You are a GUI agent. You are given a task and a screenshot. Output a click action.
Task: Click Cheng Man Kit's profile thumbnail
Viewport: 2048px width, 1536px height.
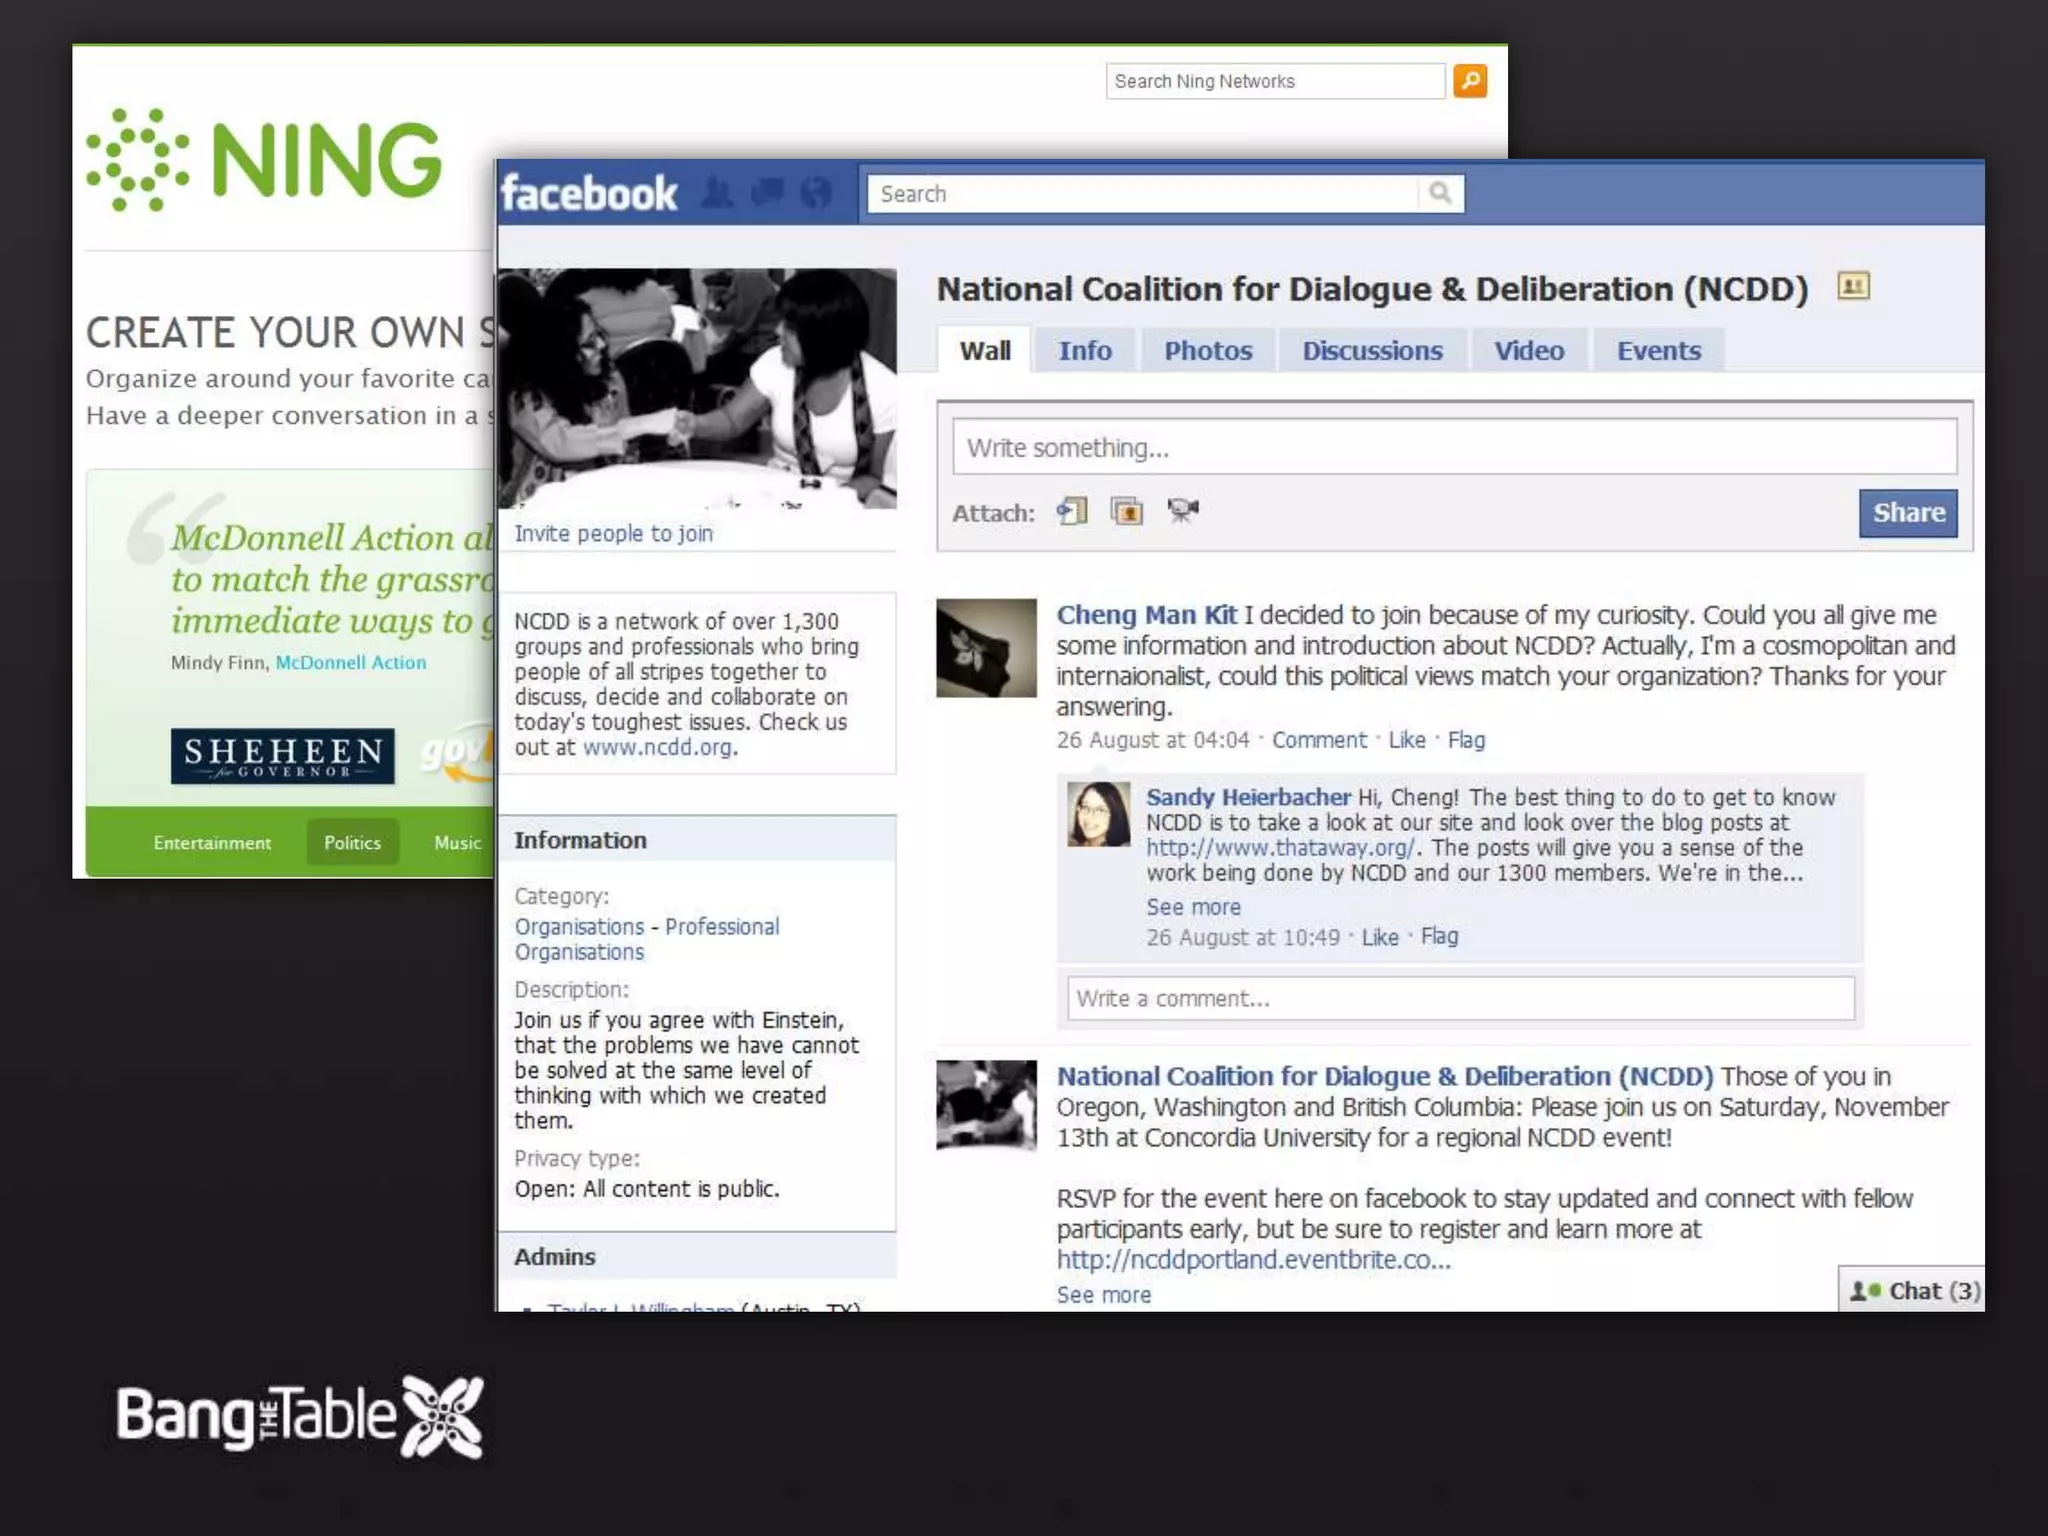(986, 648)
